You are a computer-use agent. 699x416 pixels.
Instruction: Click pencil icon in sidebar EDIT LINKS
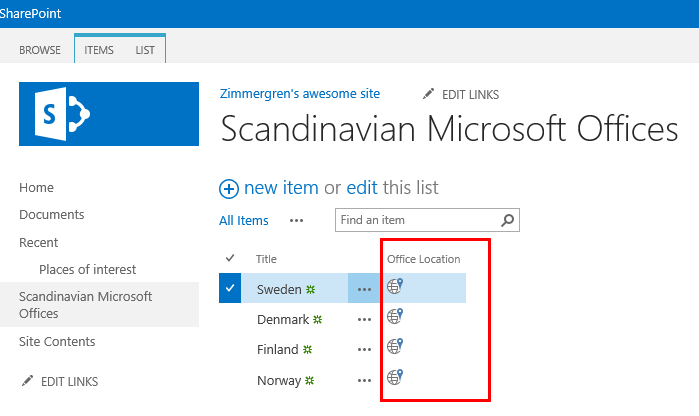click(x=27, y=381)
